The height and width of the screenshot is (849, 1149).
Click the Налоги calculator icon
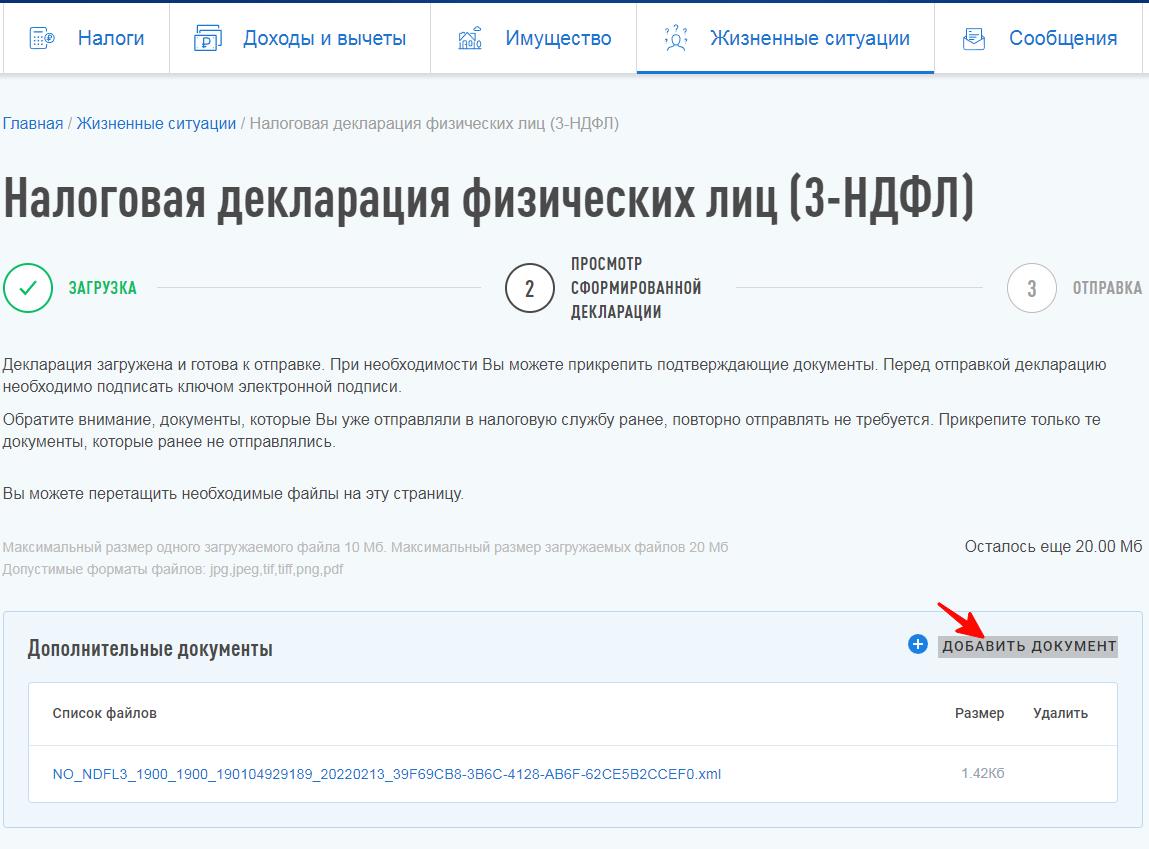coord(42,39)
